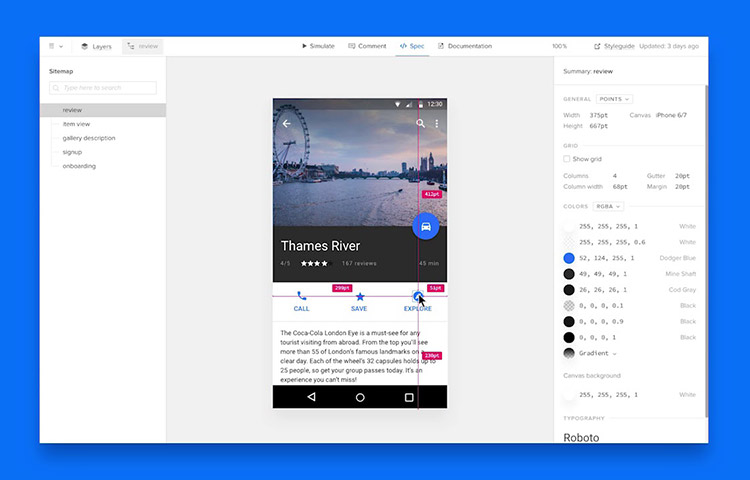Switch to Comment mode
The height and width of the screenshot is (480, 750).
pos(367,46)
